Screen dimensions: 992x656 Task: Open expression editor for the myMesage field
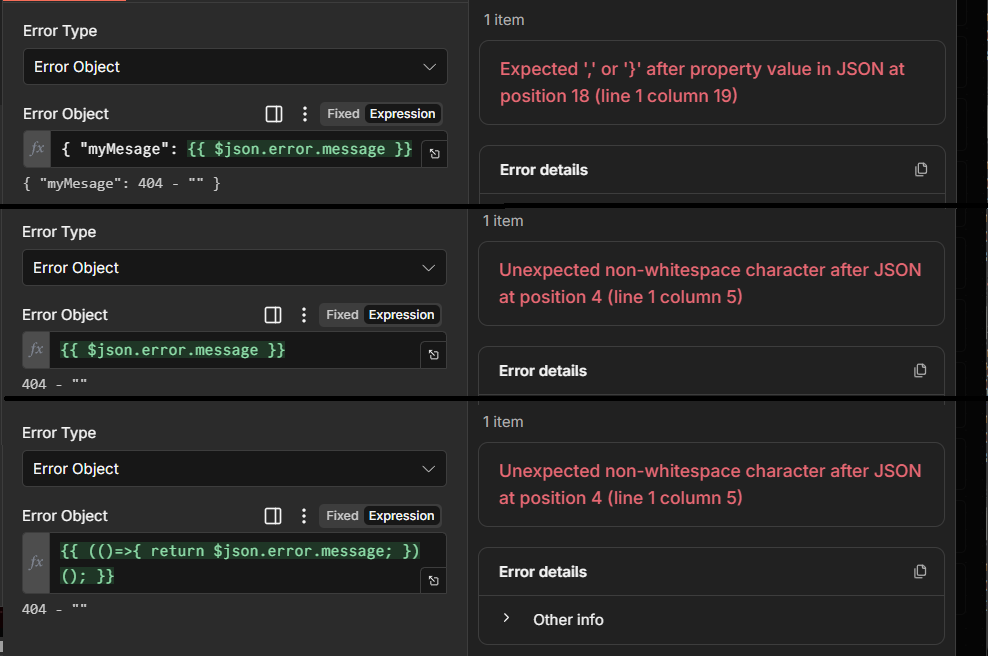(434, 154)
